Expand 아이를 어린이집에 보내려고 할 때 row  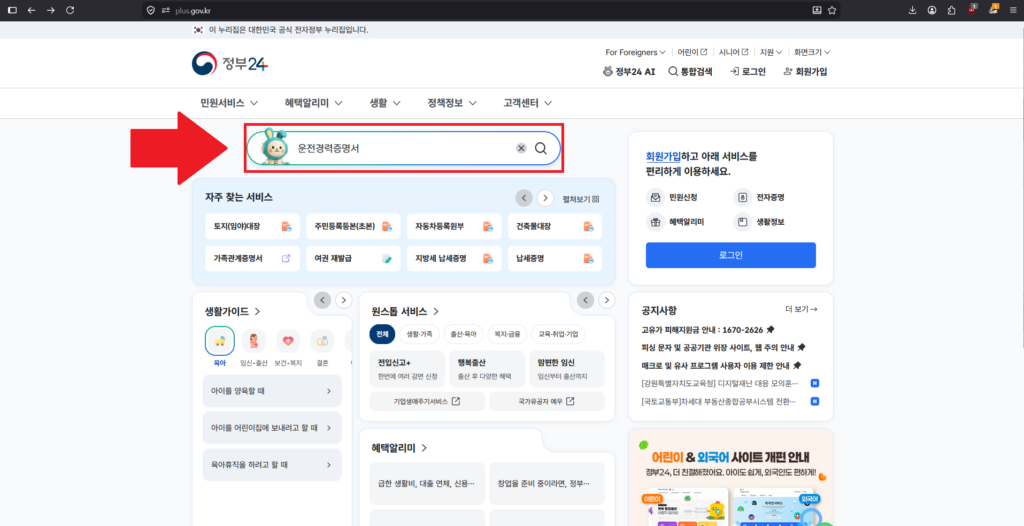(272, 428)
